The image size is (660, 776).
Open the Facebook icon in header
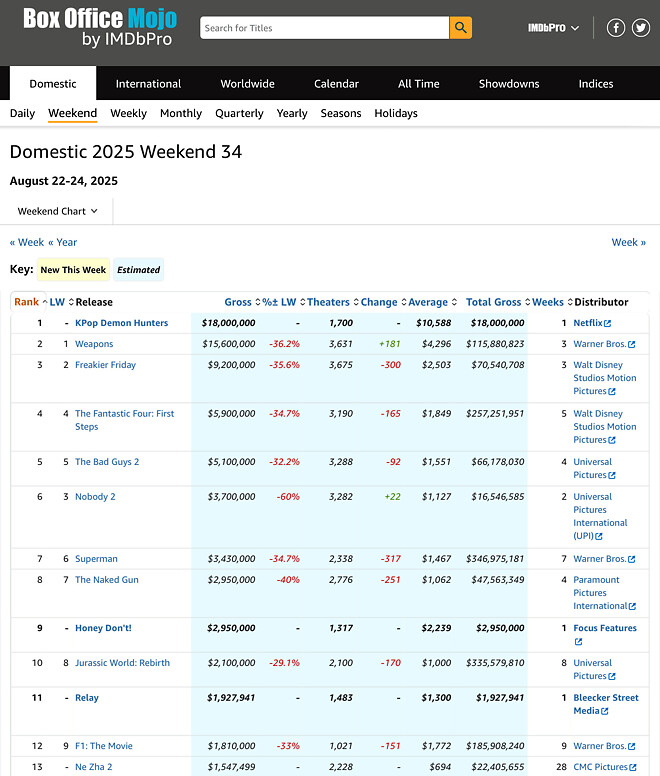(x=617, y=28)
